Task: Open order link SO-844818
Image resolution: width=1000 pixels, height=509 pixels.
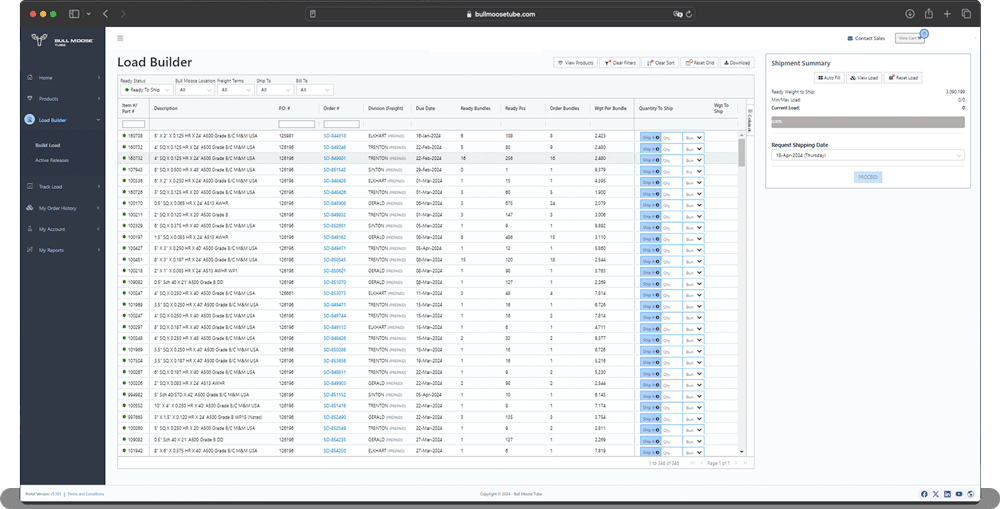Action: click(334, 135)
